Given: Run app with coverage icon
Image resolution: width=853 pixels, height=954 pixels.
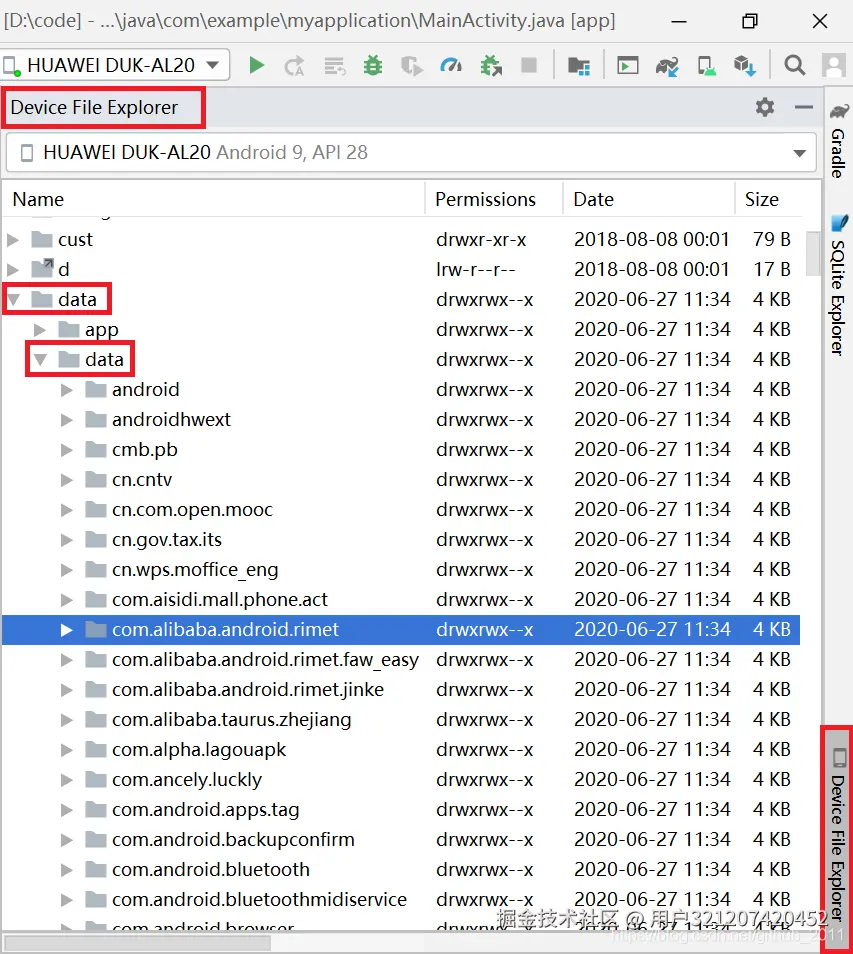Looking at the screenshot, I should pos(412,65).
